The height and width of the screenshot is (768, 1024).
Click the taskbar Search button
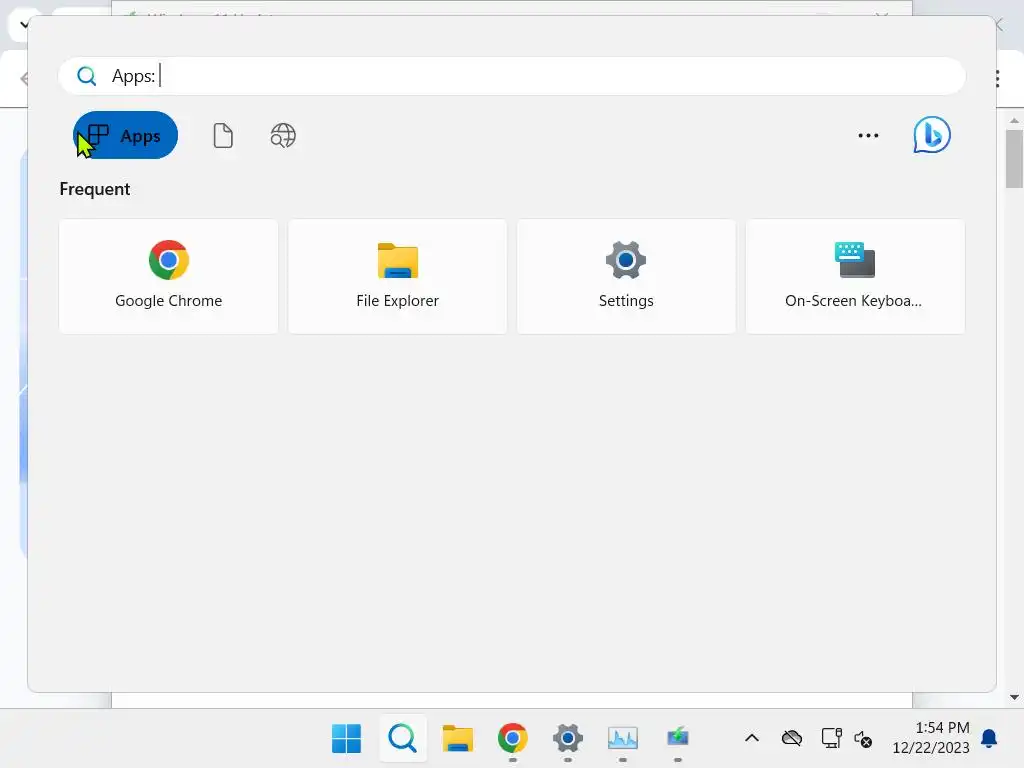click(x=402, y=739)
